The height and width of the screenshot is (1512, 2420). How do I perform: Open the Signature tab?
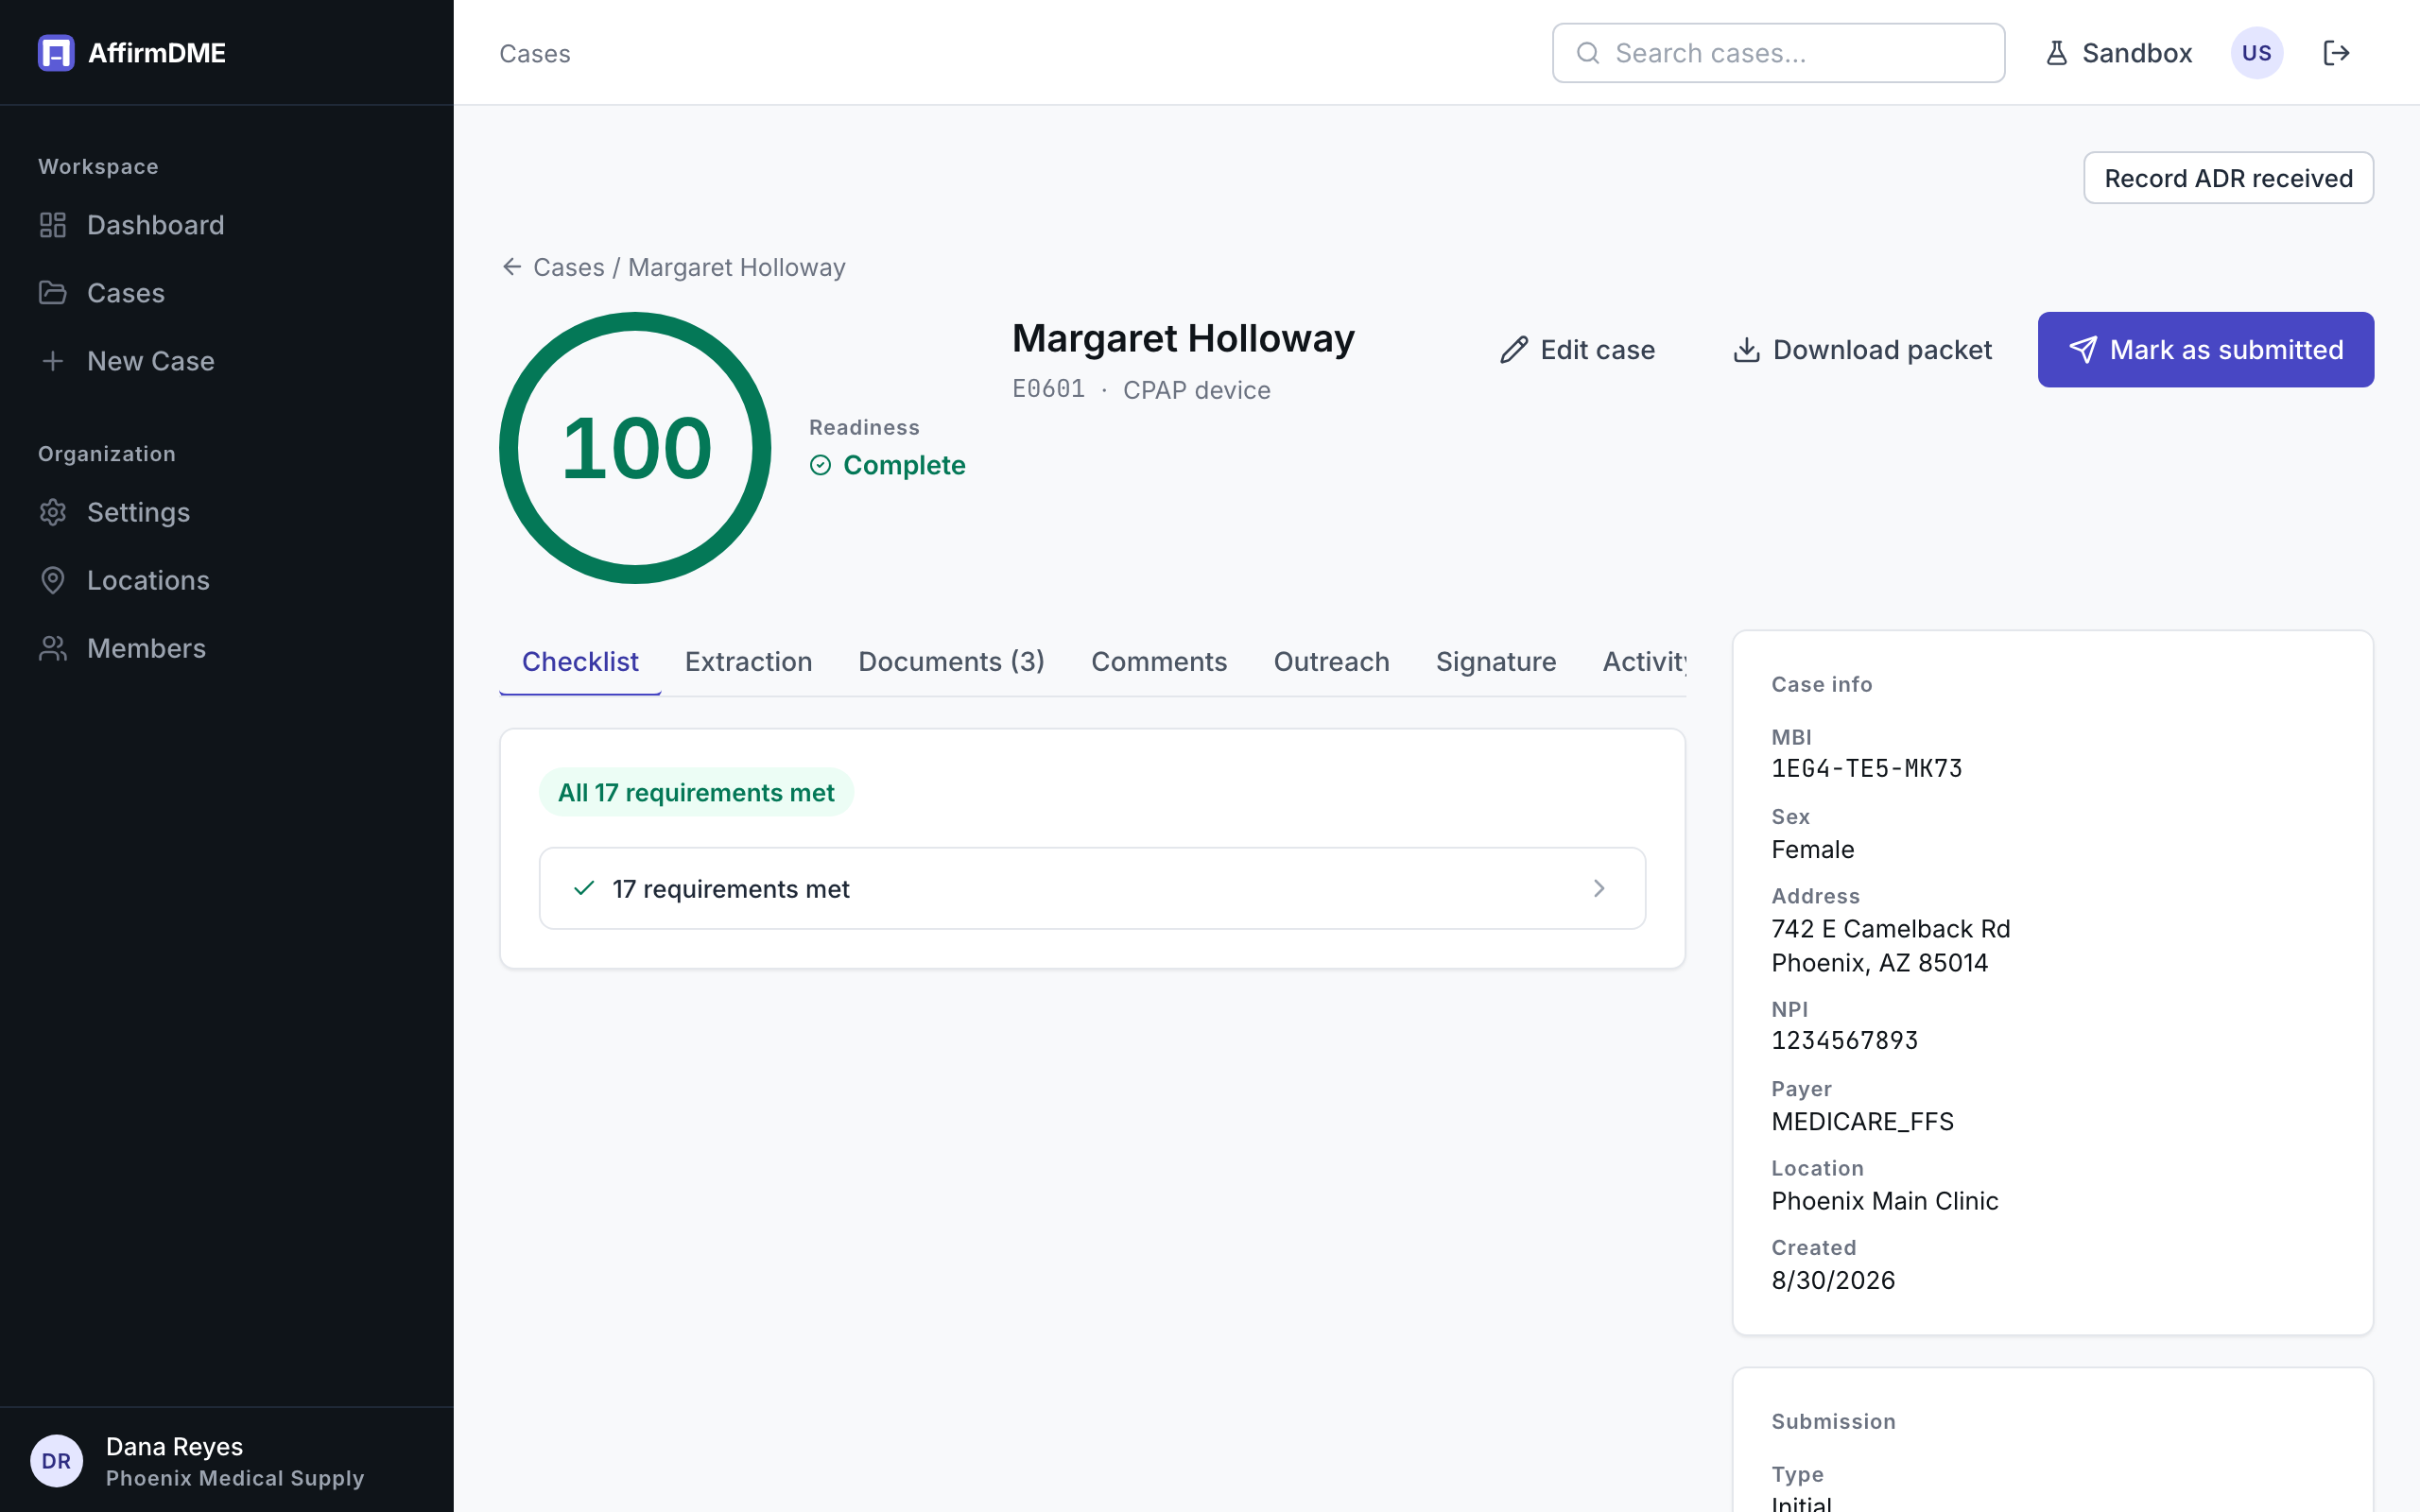pyautogui.click(x=1496, y=662)
